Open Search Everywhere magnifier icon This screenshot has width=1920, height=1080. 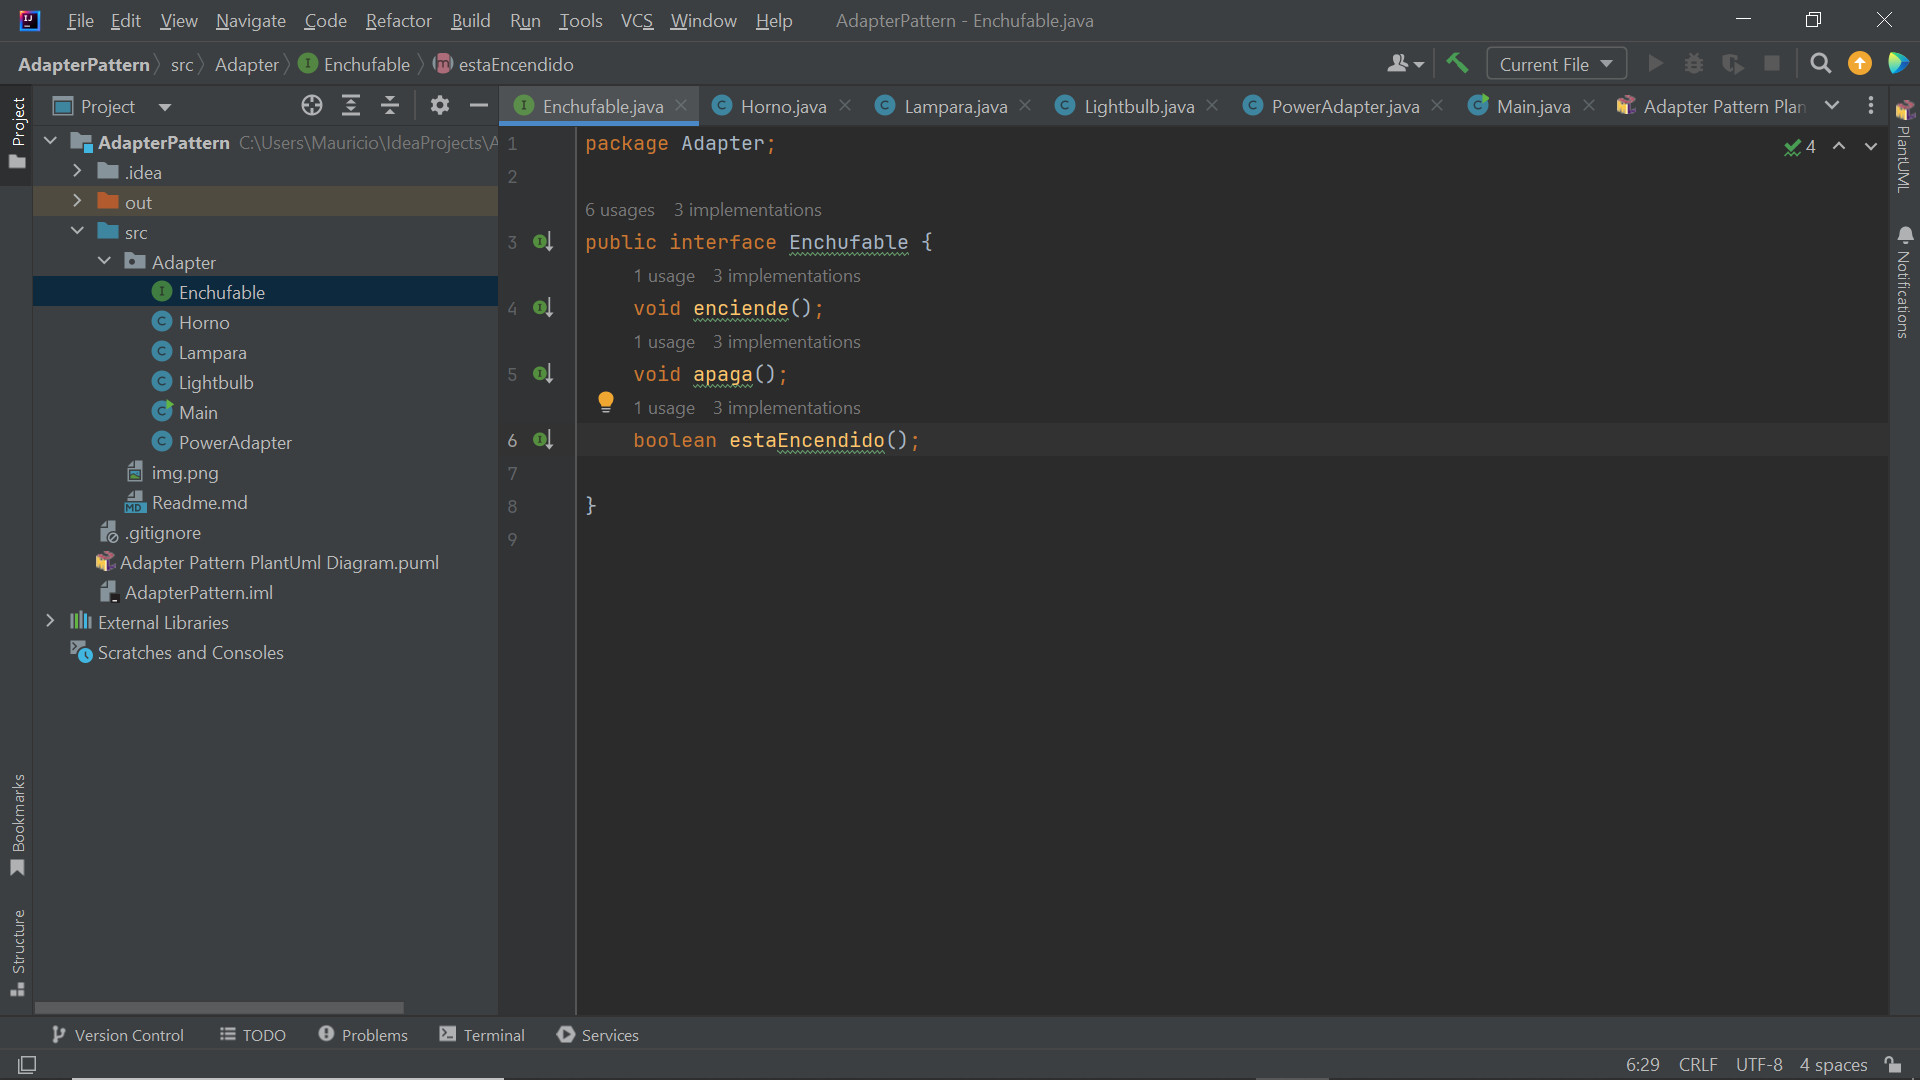pyautogui.click(x=1820, y=64)
